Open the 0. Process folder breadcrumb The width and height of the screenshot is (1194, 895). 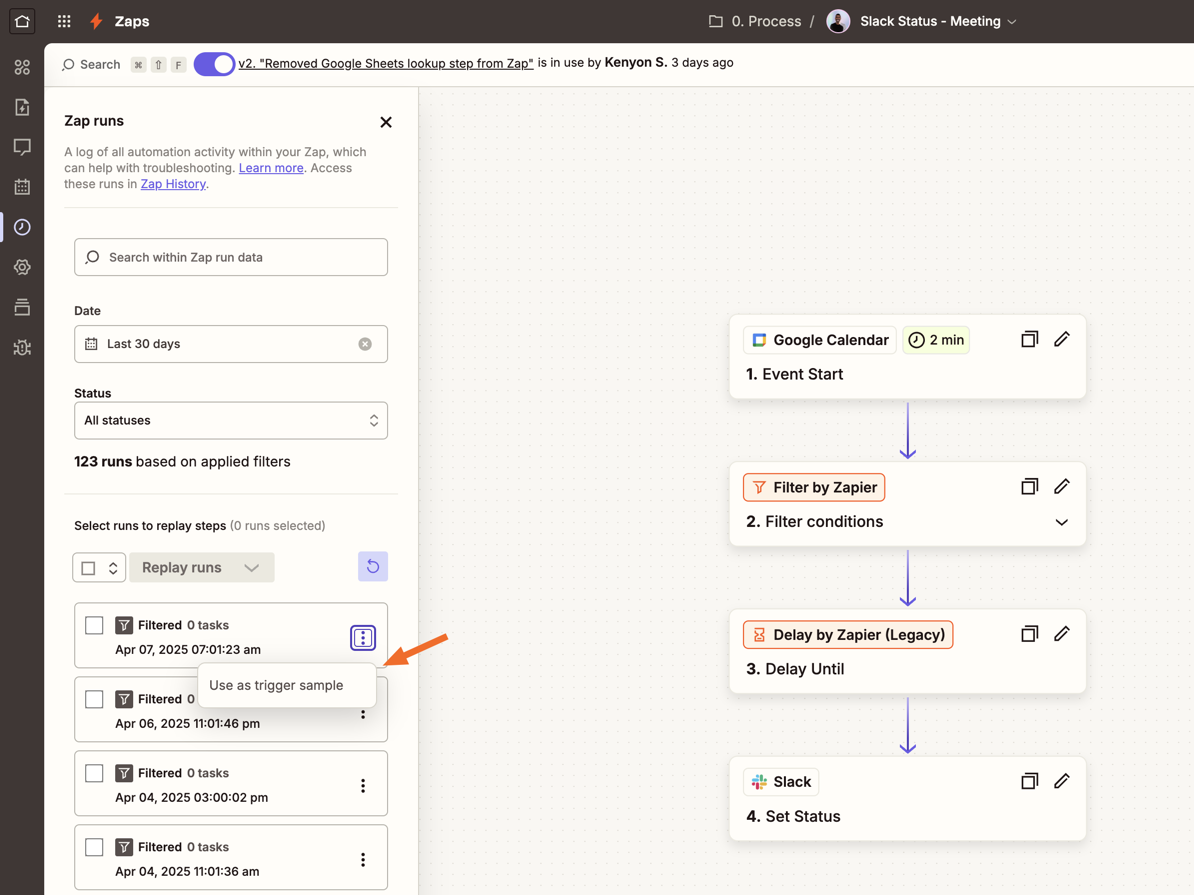coord(755,21)
